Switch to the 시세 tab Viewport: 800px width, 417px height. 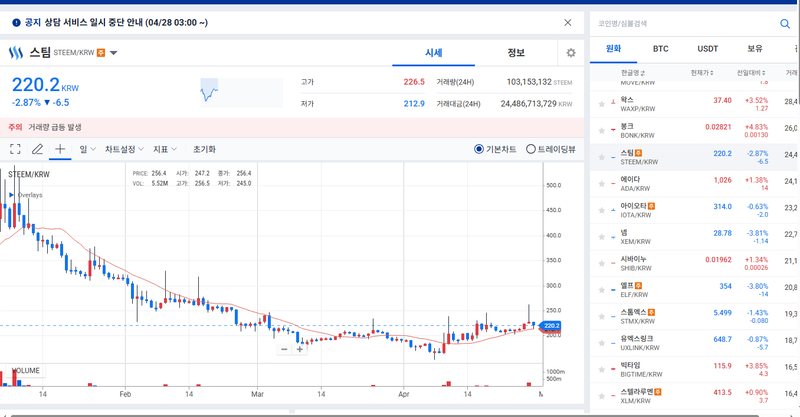pos(433,53)
